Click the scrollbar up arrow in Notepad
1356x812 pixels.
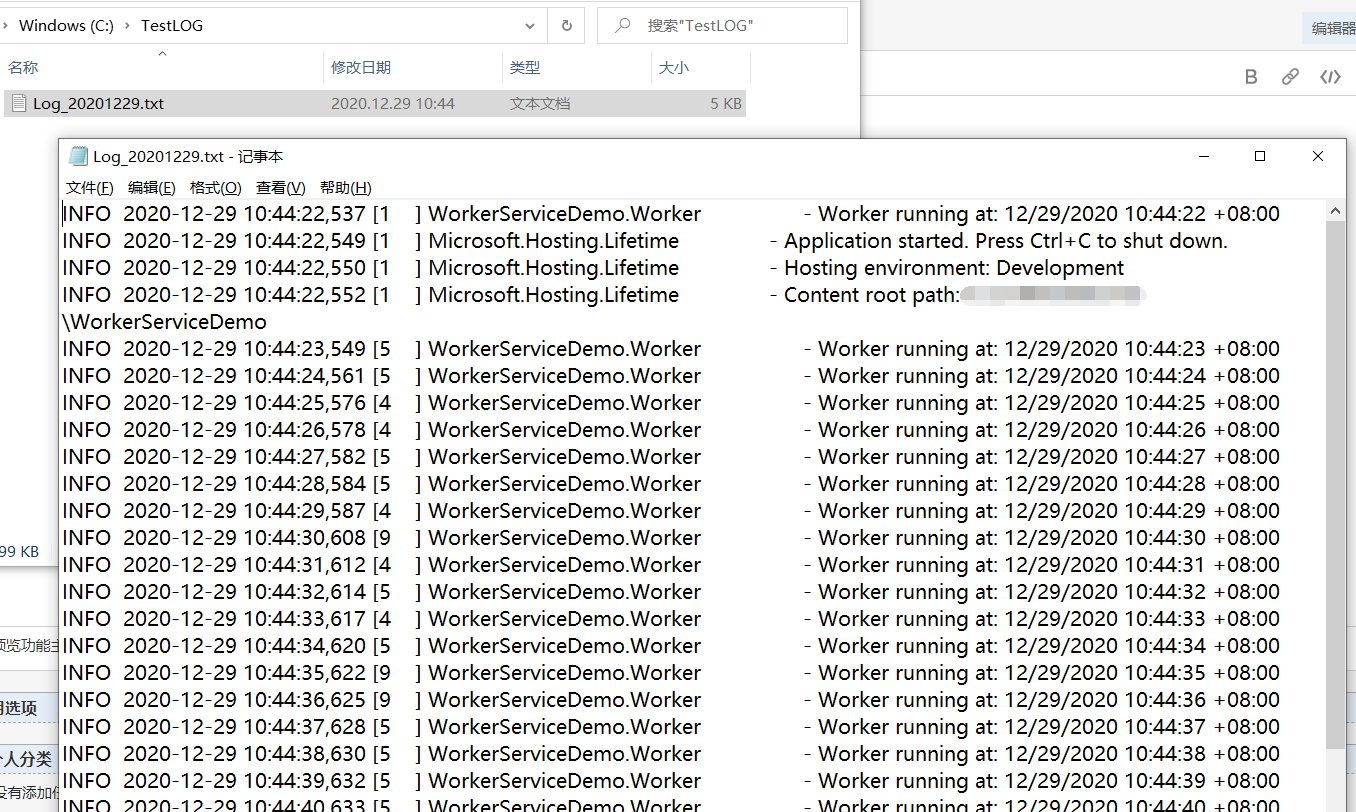(1335, 210)
